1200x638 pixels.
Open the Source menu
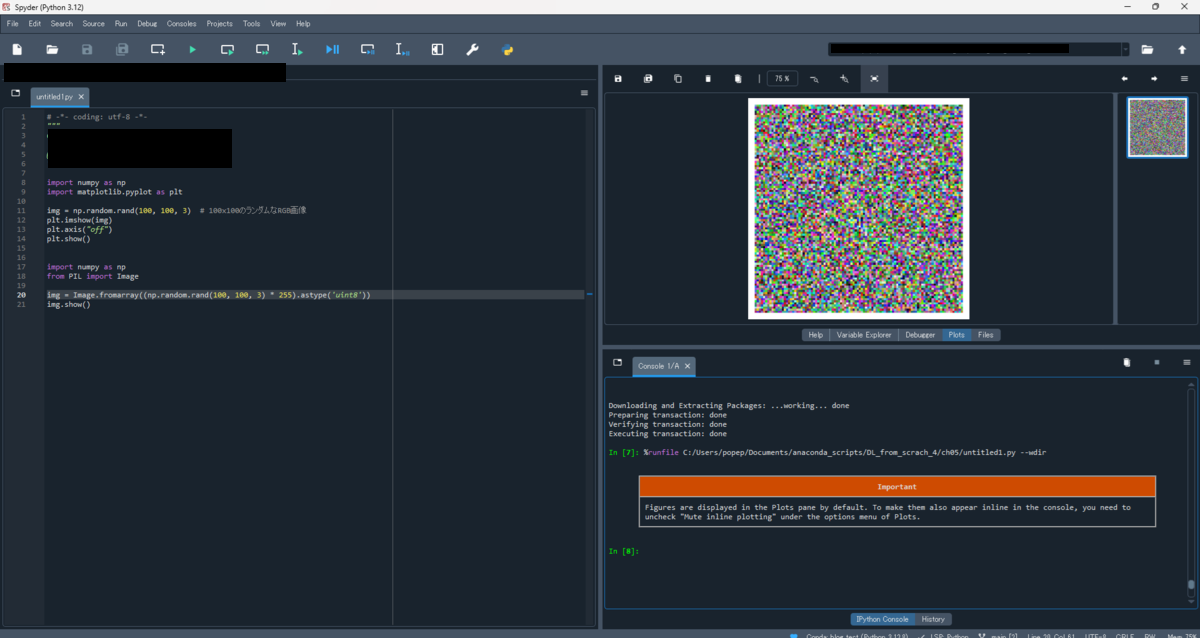(x=94, y=23)
